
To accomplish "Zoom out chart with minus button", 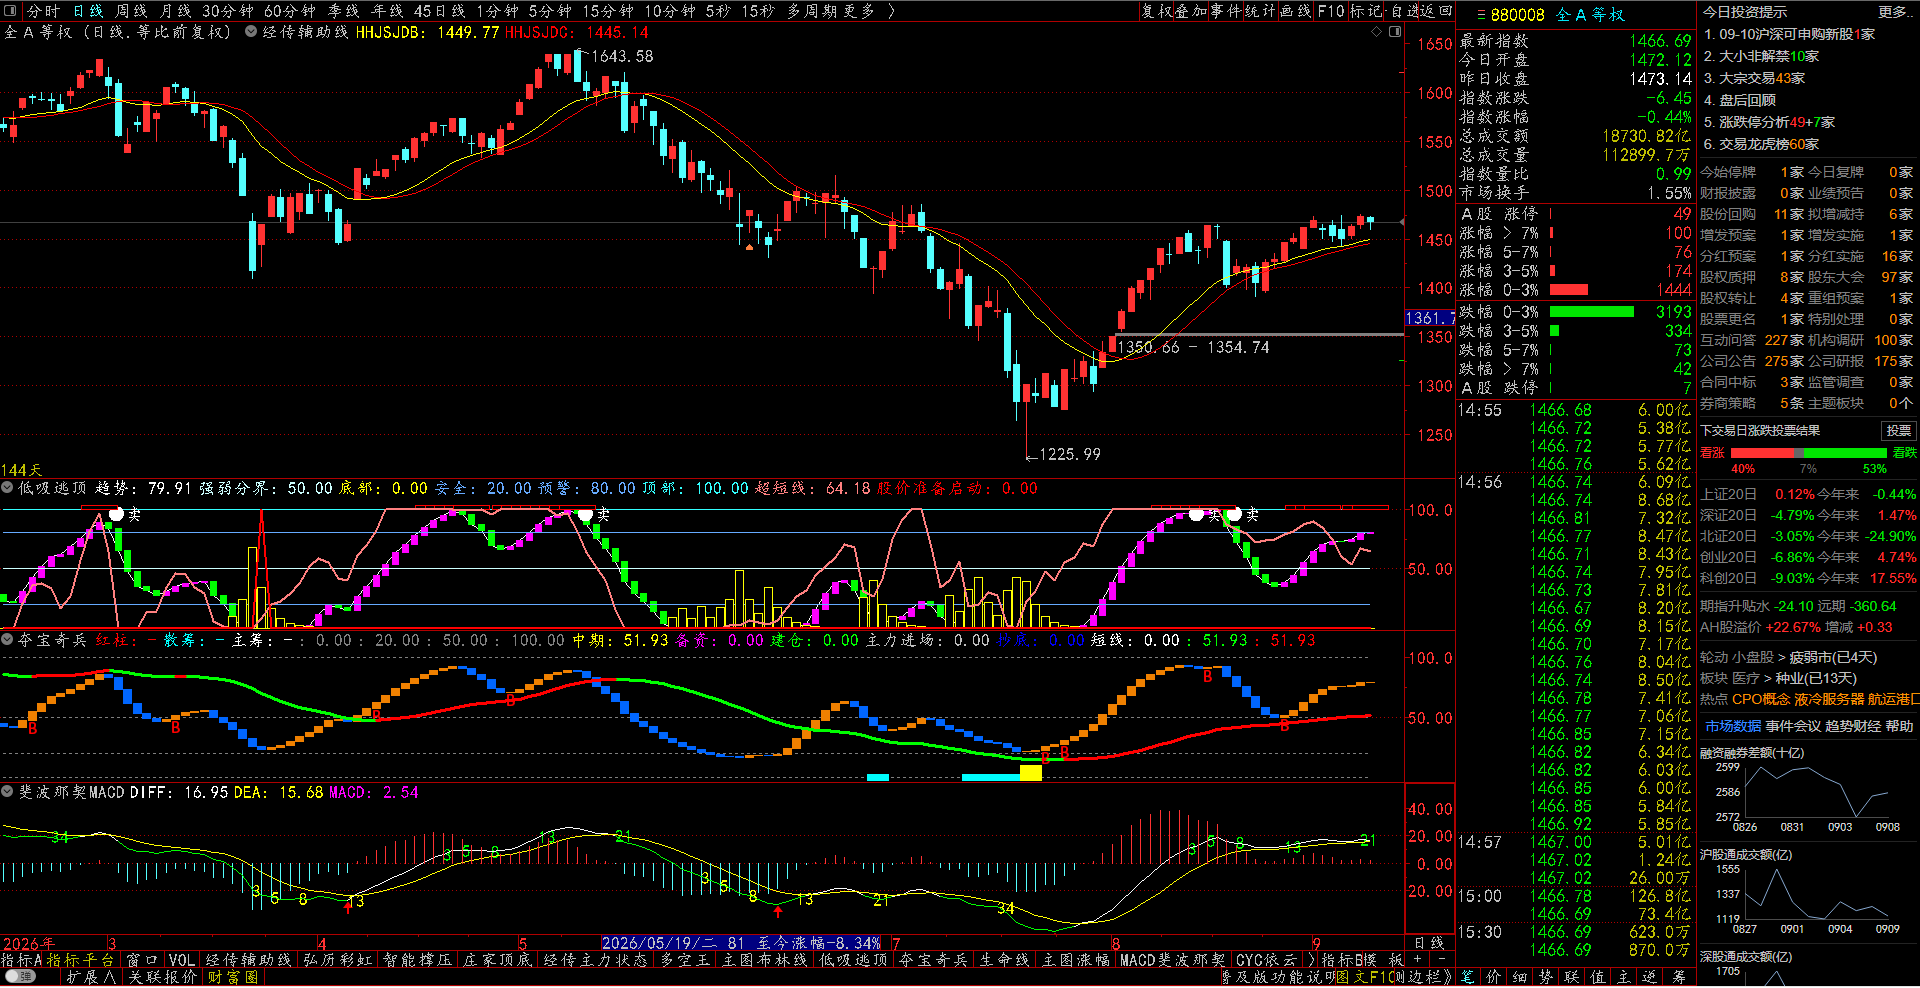I will pos(1441,960).
